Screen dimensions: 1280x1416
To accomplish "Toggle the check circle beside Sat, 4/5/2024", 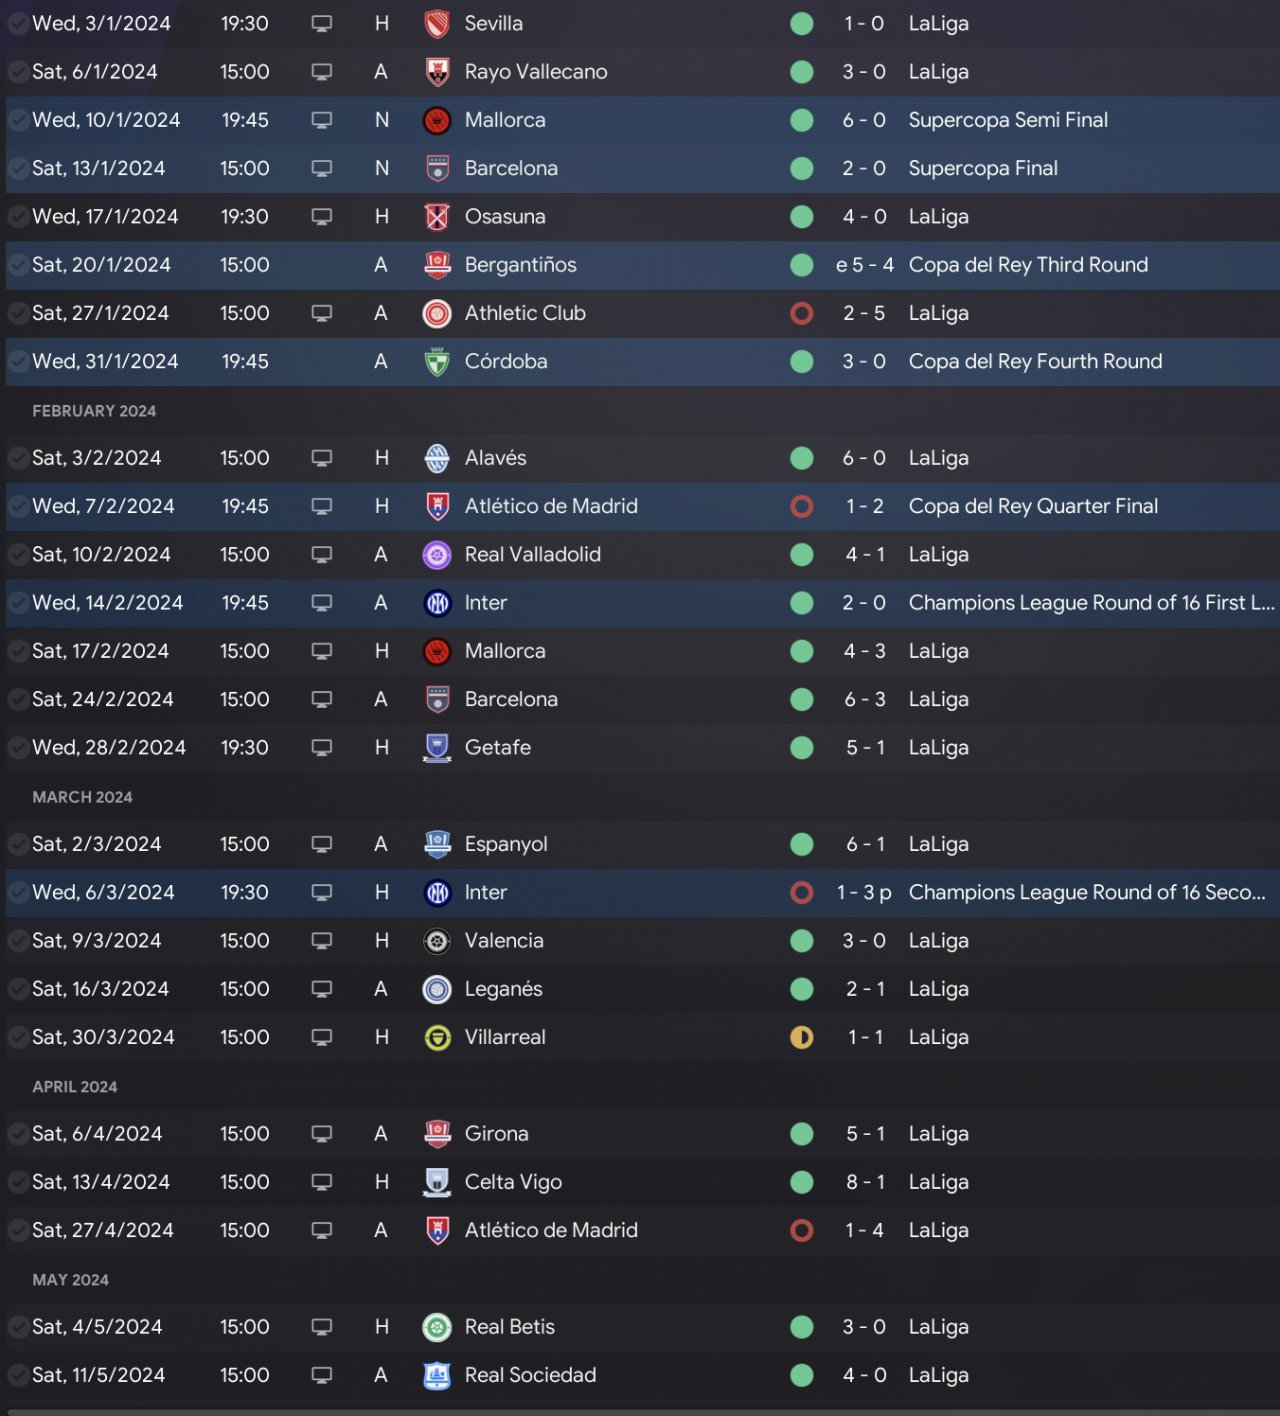I will tap(18, 1327).
